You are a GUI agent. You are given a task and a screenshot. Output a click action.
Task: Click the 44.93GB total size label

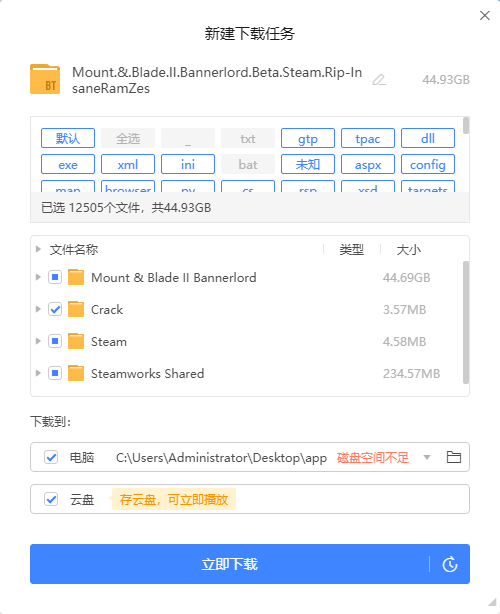click(446, 80)
